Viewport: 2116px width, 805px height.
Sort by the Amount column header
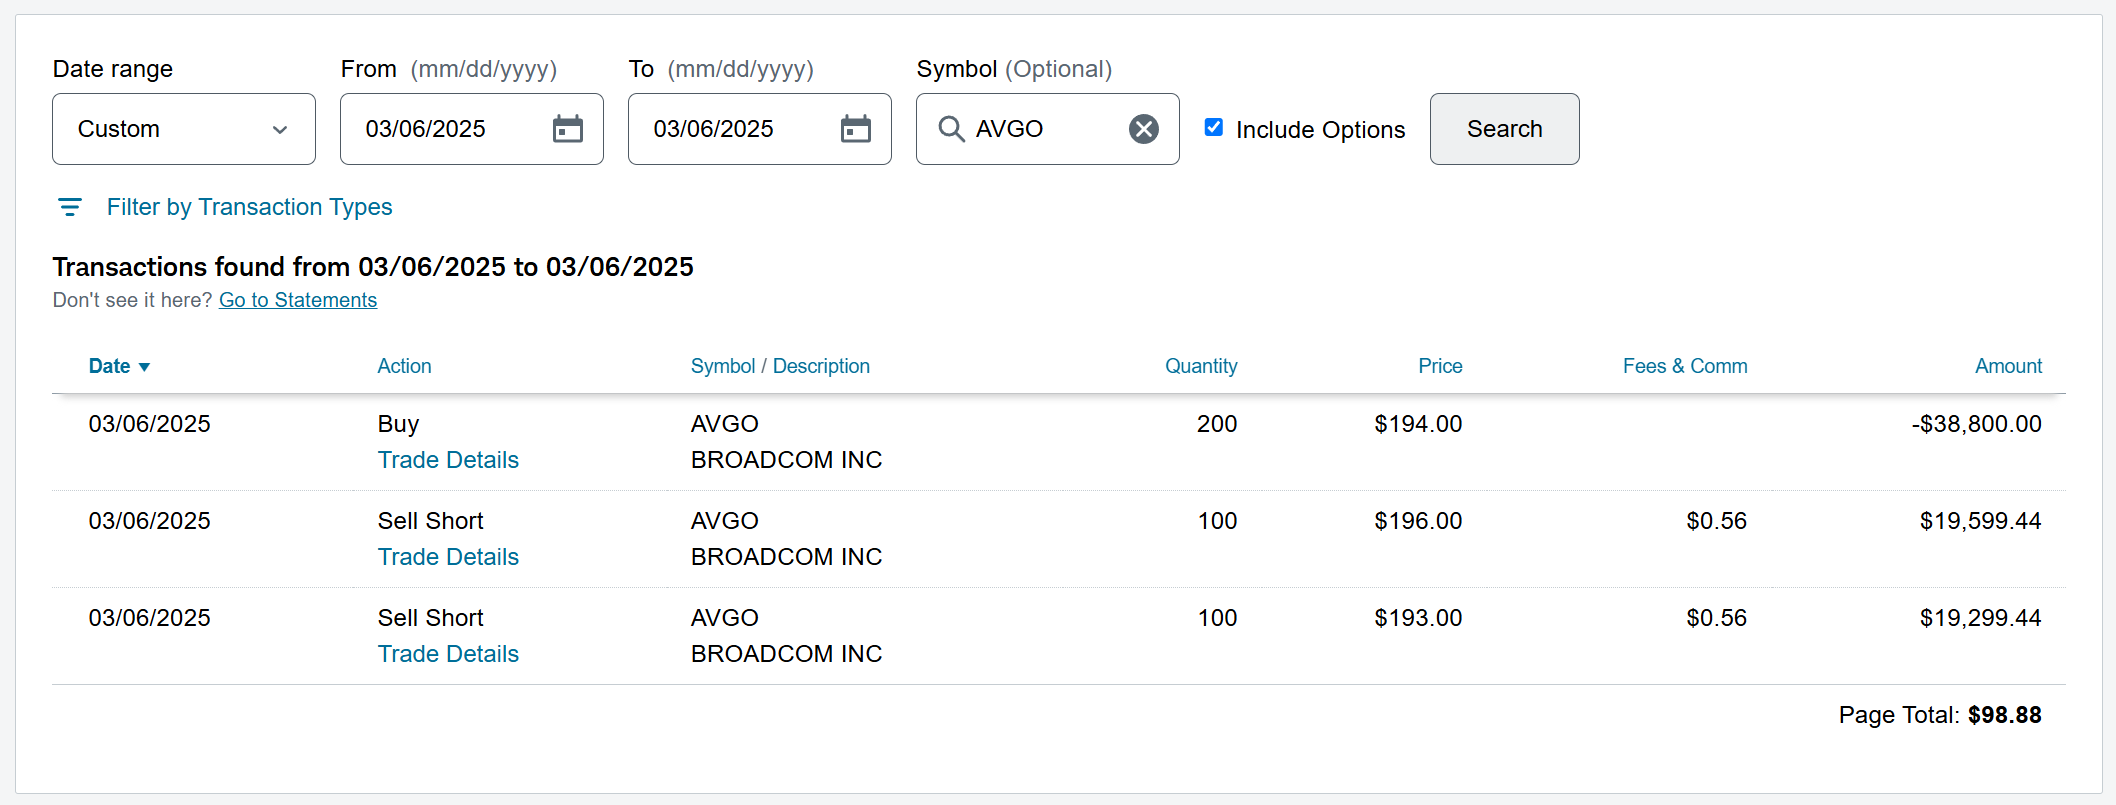[x=2008, y=366]
